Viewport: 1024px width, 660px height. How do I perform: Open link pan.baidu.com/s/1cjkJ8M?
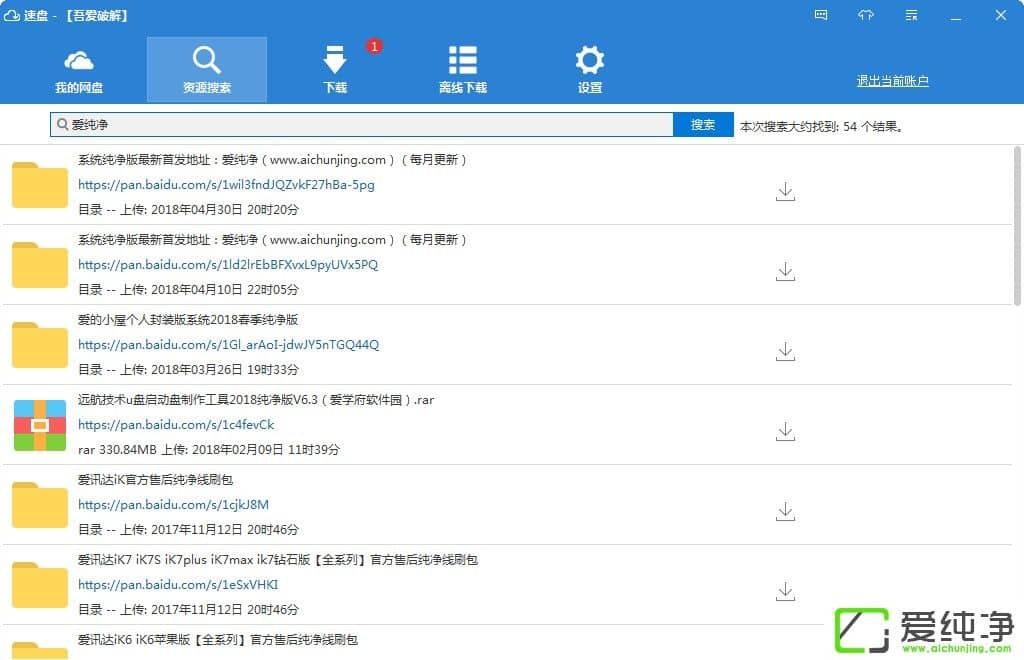(x=173, y=505)
